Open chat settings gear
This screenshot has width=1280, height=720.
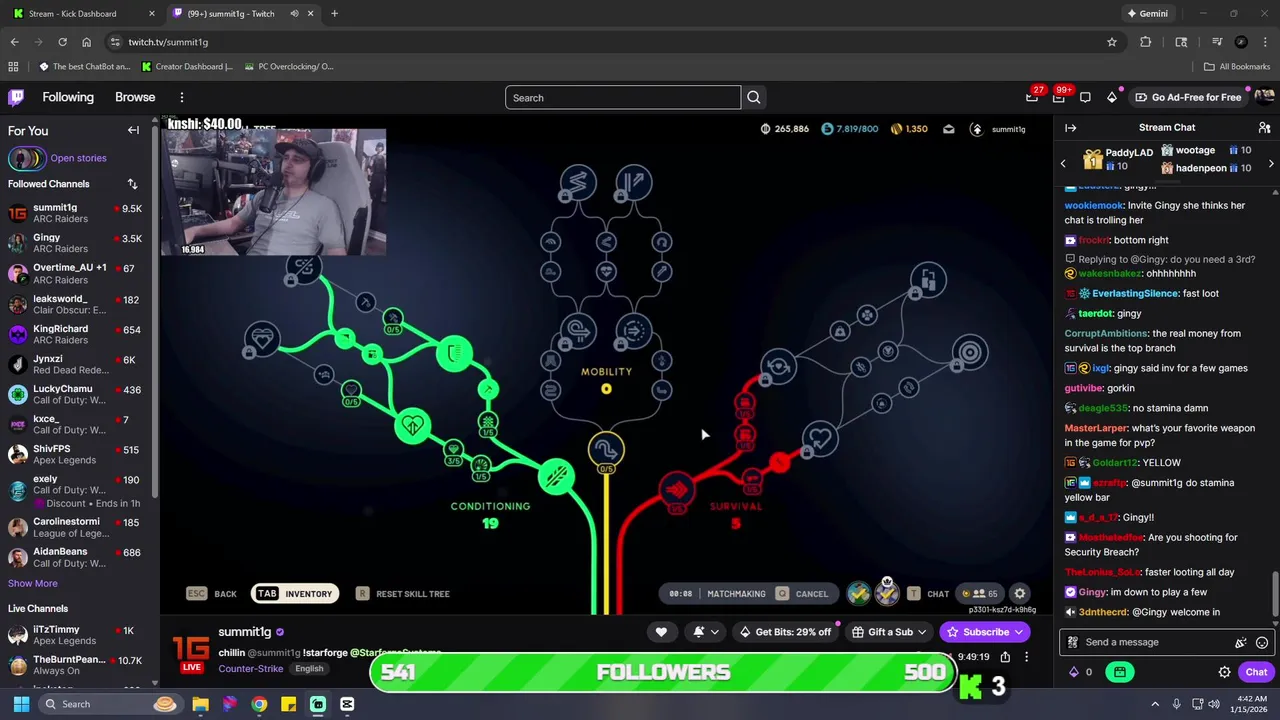pos(1224,672)
